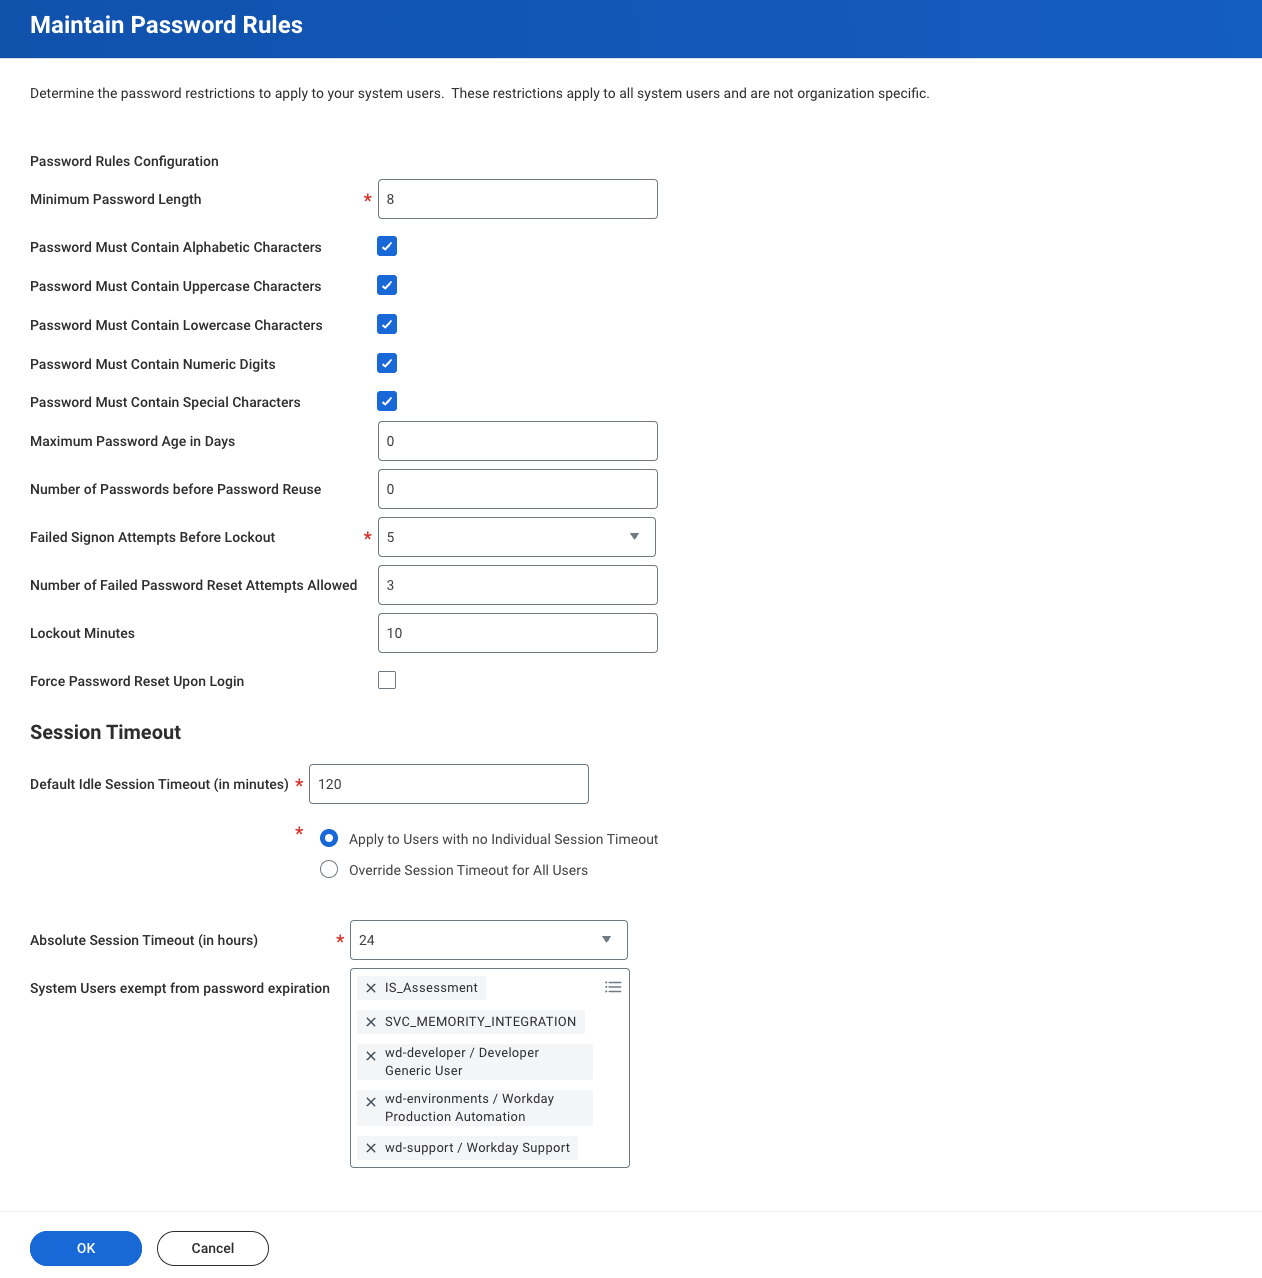The width and height of the screenshot is (1262, 1278).
Task: Remove IS_Assessment from exempt users list
Action: 371,988
